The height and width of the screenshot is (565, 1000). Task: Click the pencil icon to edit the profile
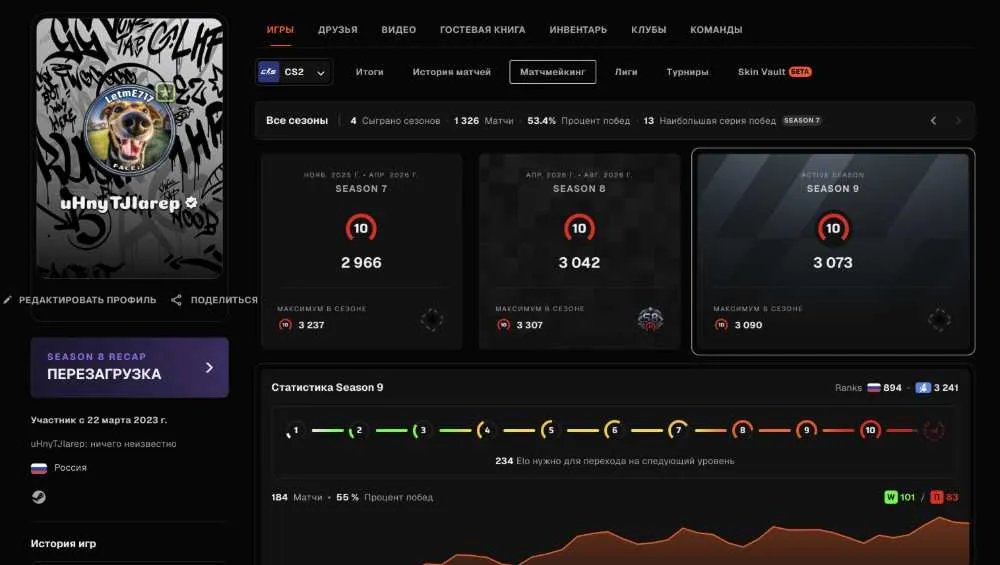(8, 300)
